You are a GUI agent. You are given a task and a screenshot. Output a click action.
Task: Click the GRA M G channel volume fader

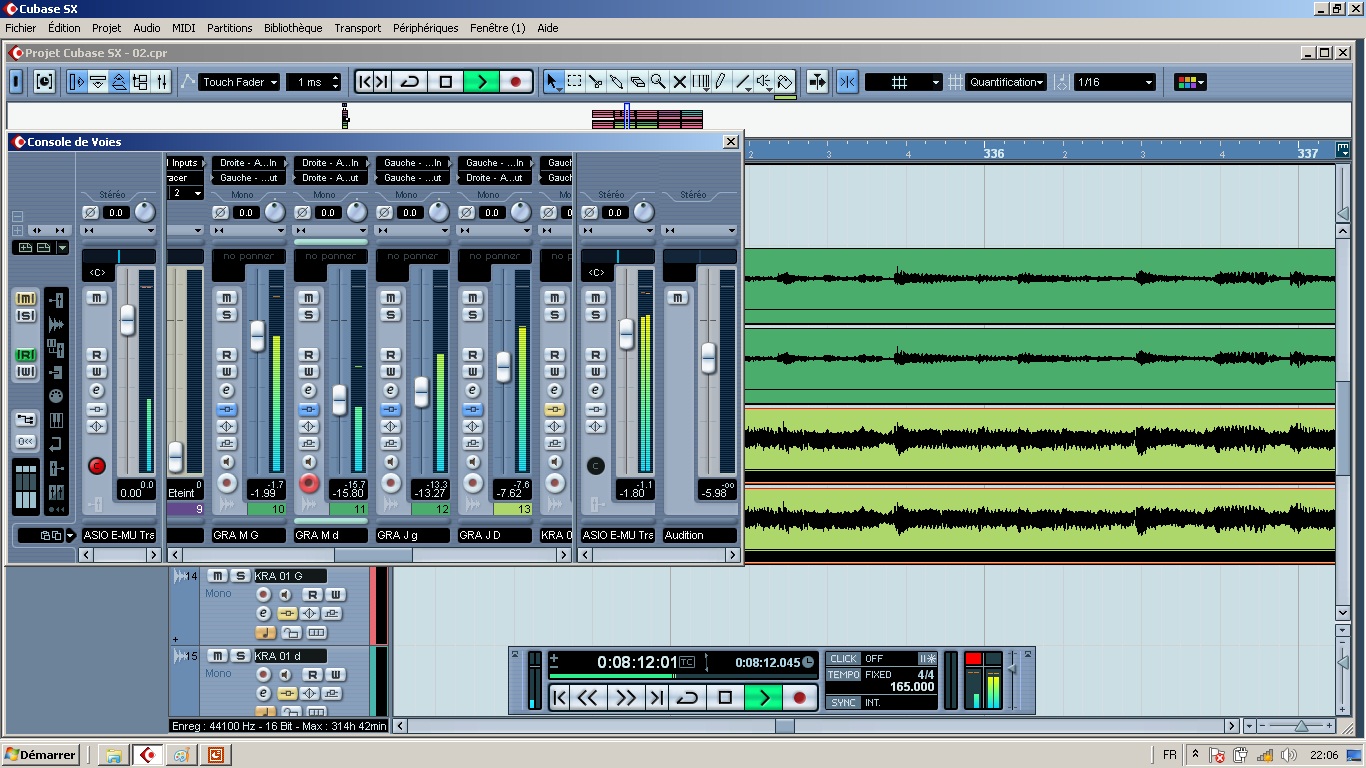click(257, 335)
